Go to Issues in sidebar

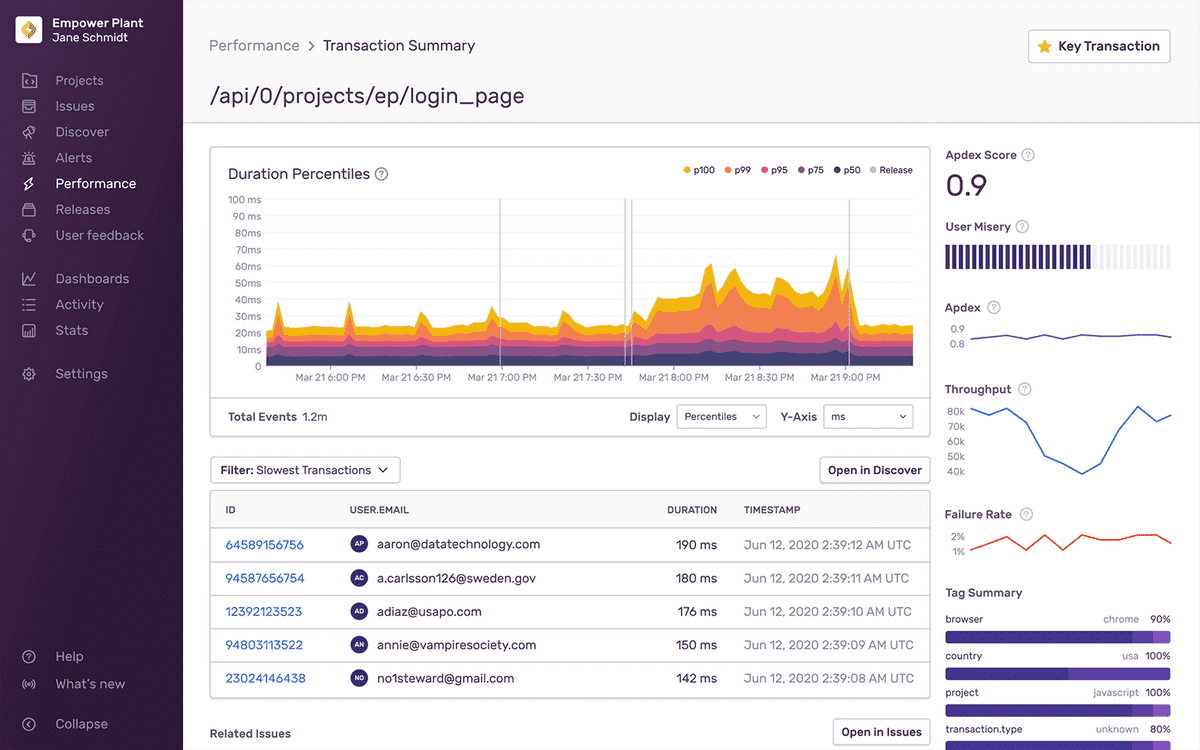pos(75,106)
